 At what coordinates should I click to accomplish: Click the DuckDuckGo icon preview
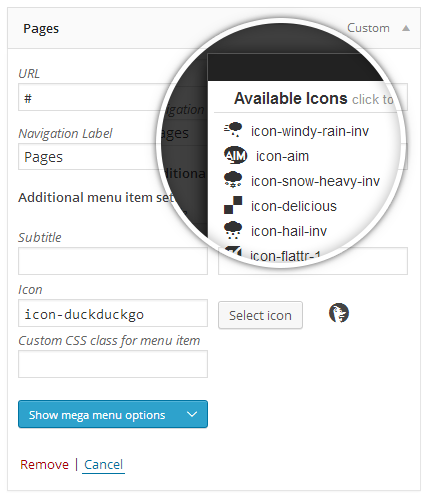pyautogui.click(x=339, y=313)
